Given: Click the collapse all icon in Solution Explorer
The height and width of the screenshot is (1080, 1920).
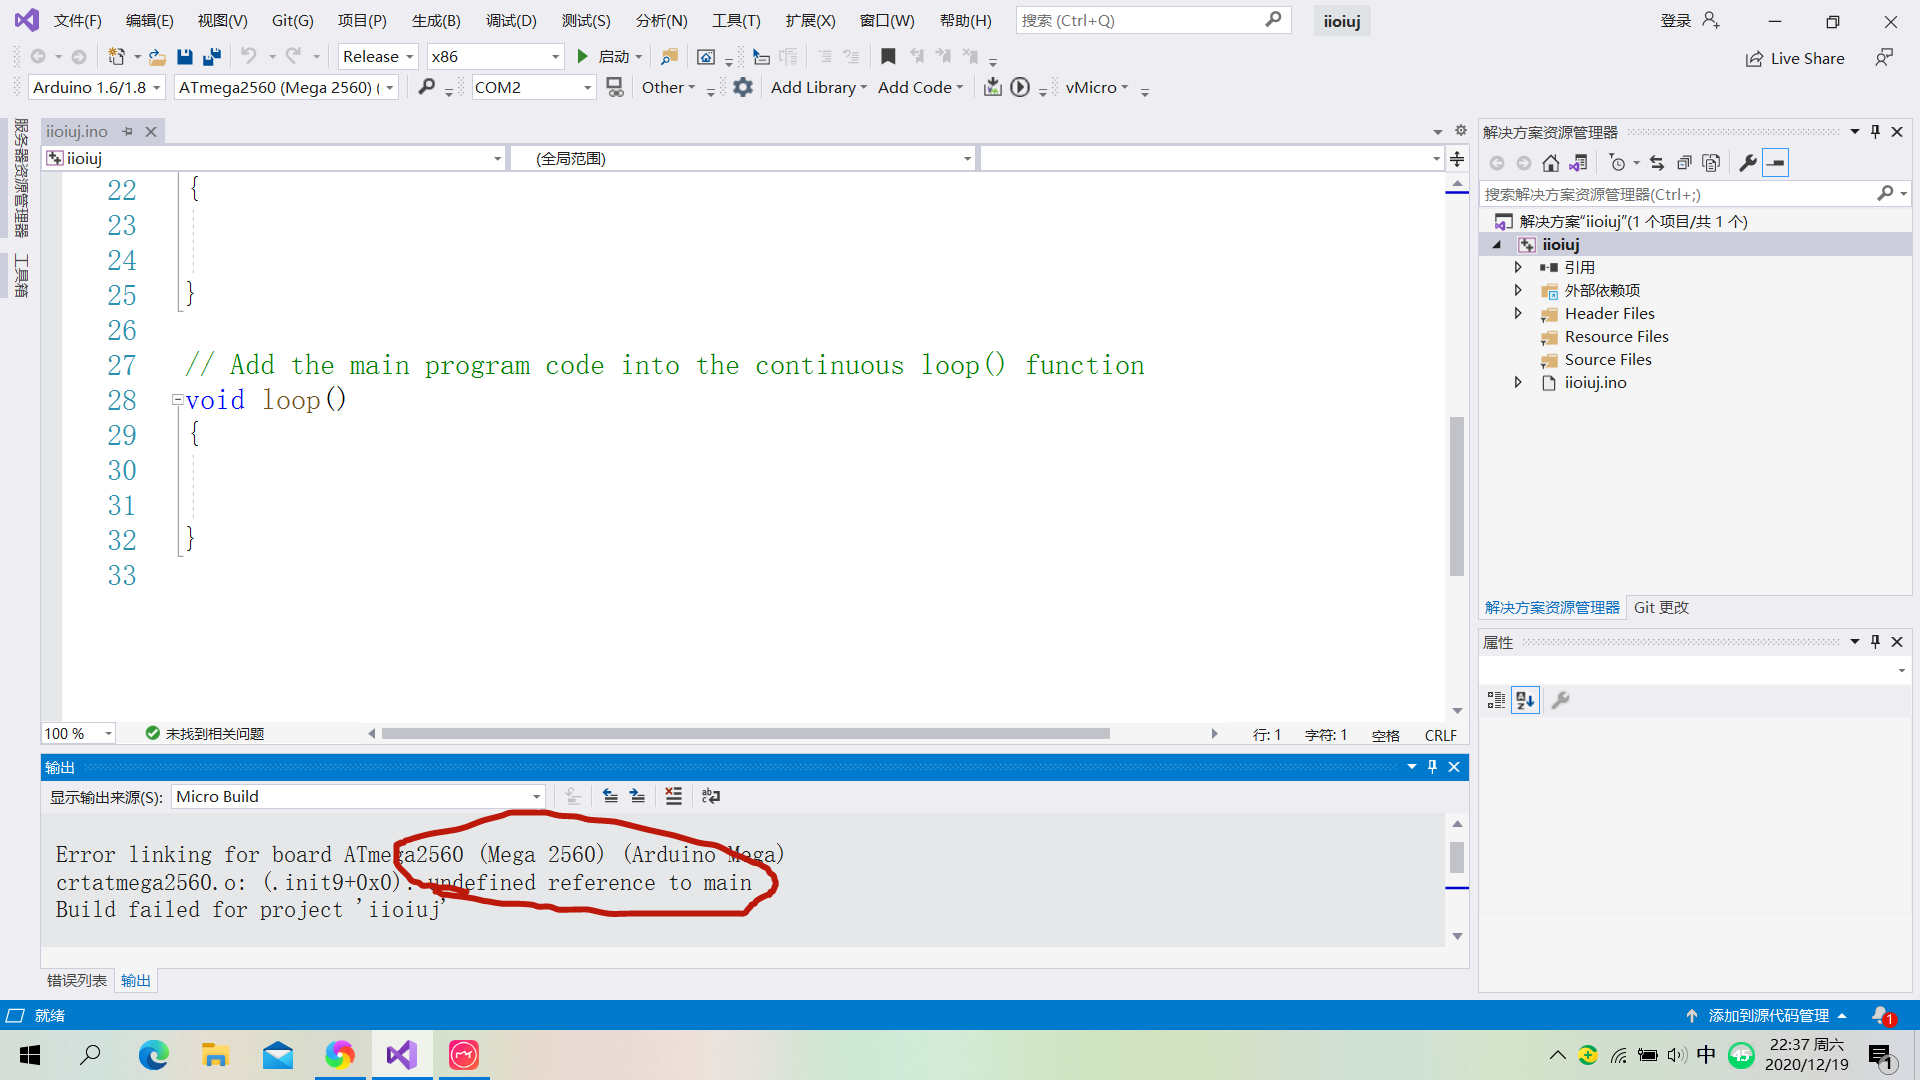Looking at the screenshot, I should coord(1684,163).
